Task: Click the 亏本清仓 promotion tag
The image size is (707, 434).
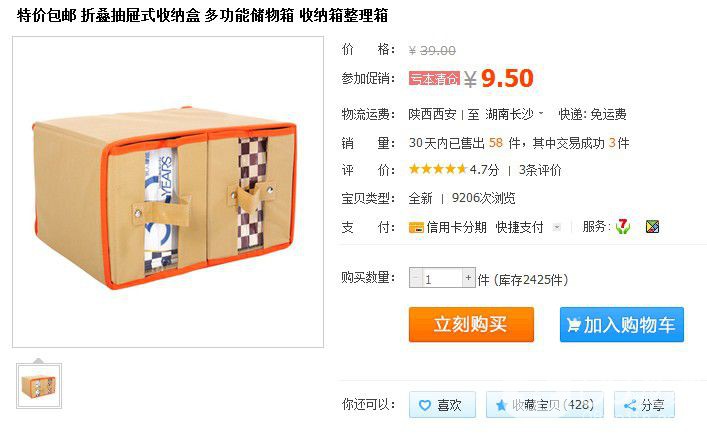Action: coord(435,78)
